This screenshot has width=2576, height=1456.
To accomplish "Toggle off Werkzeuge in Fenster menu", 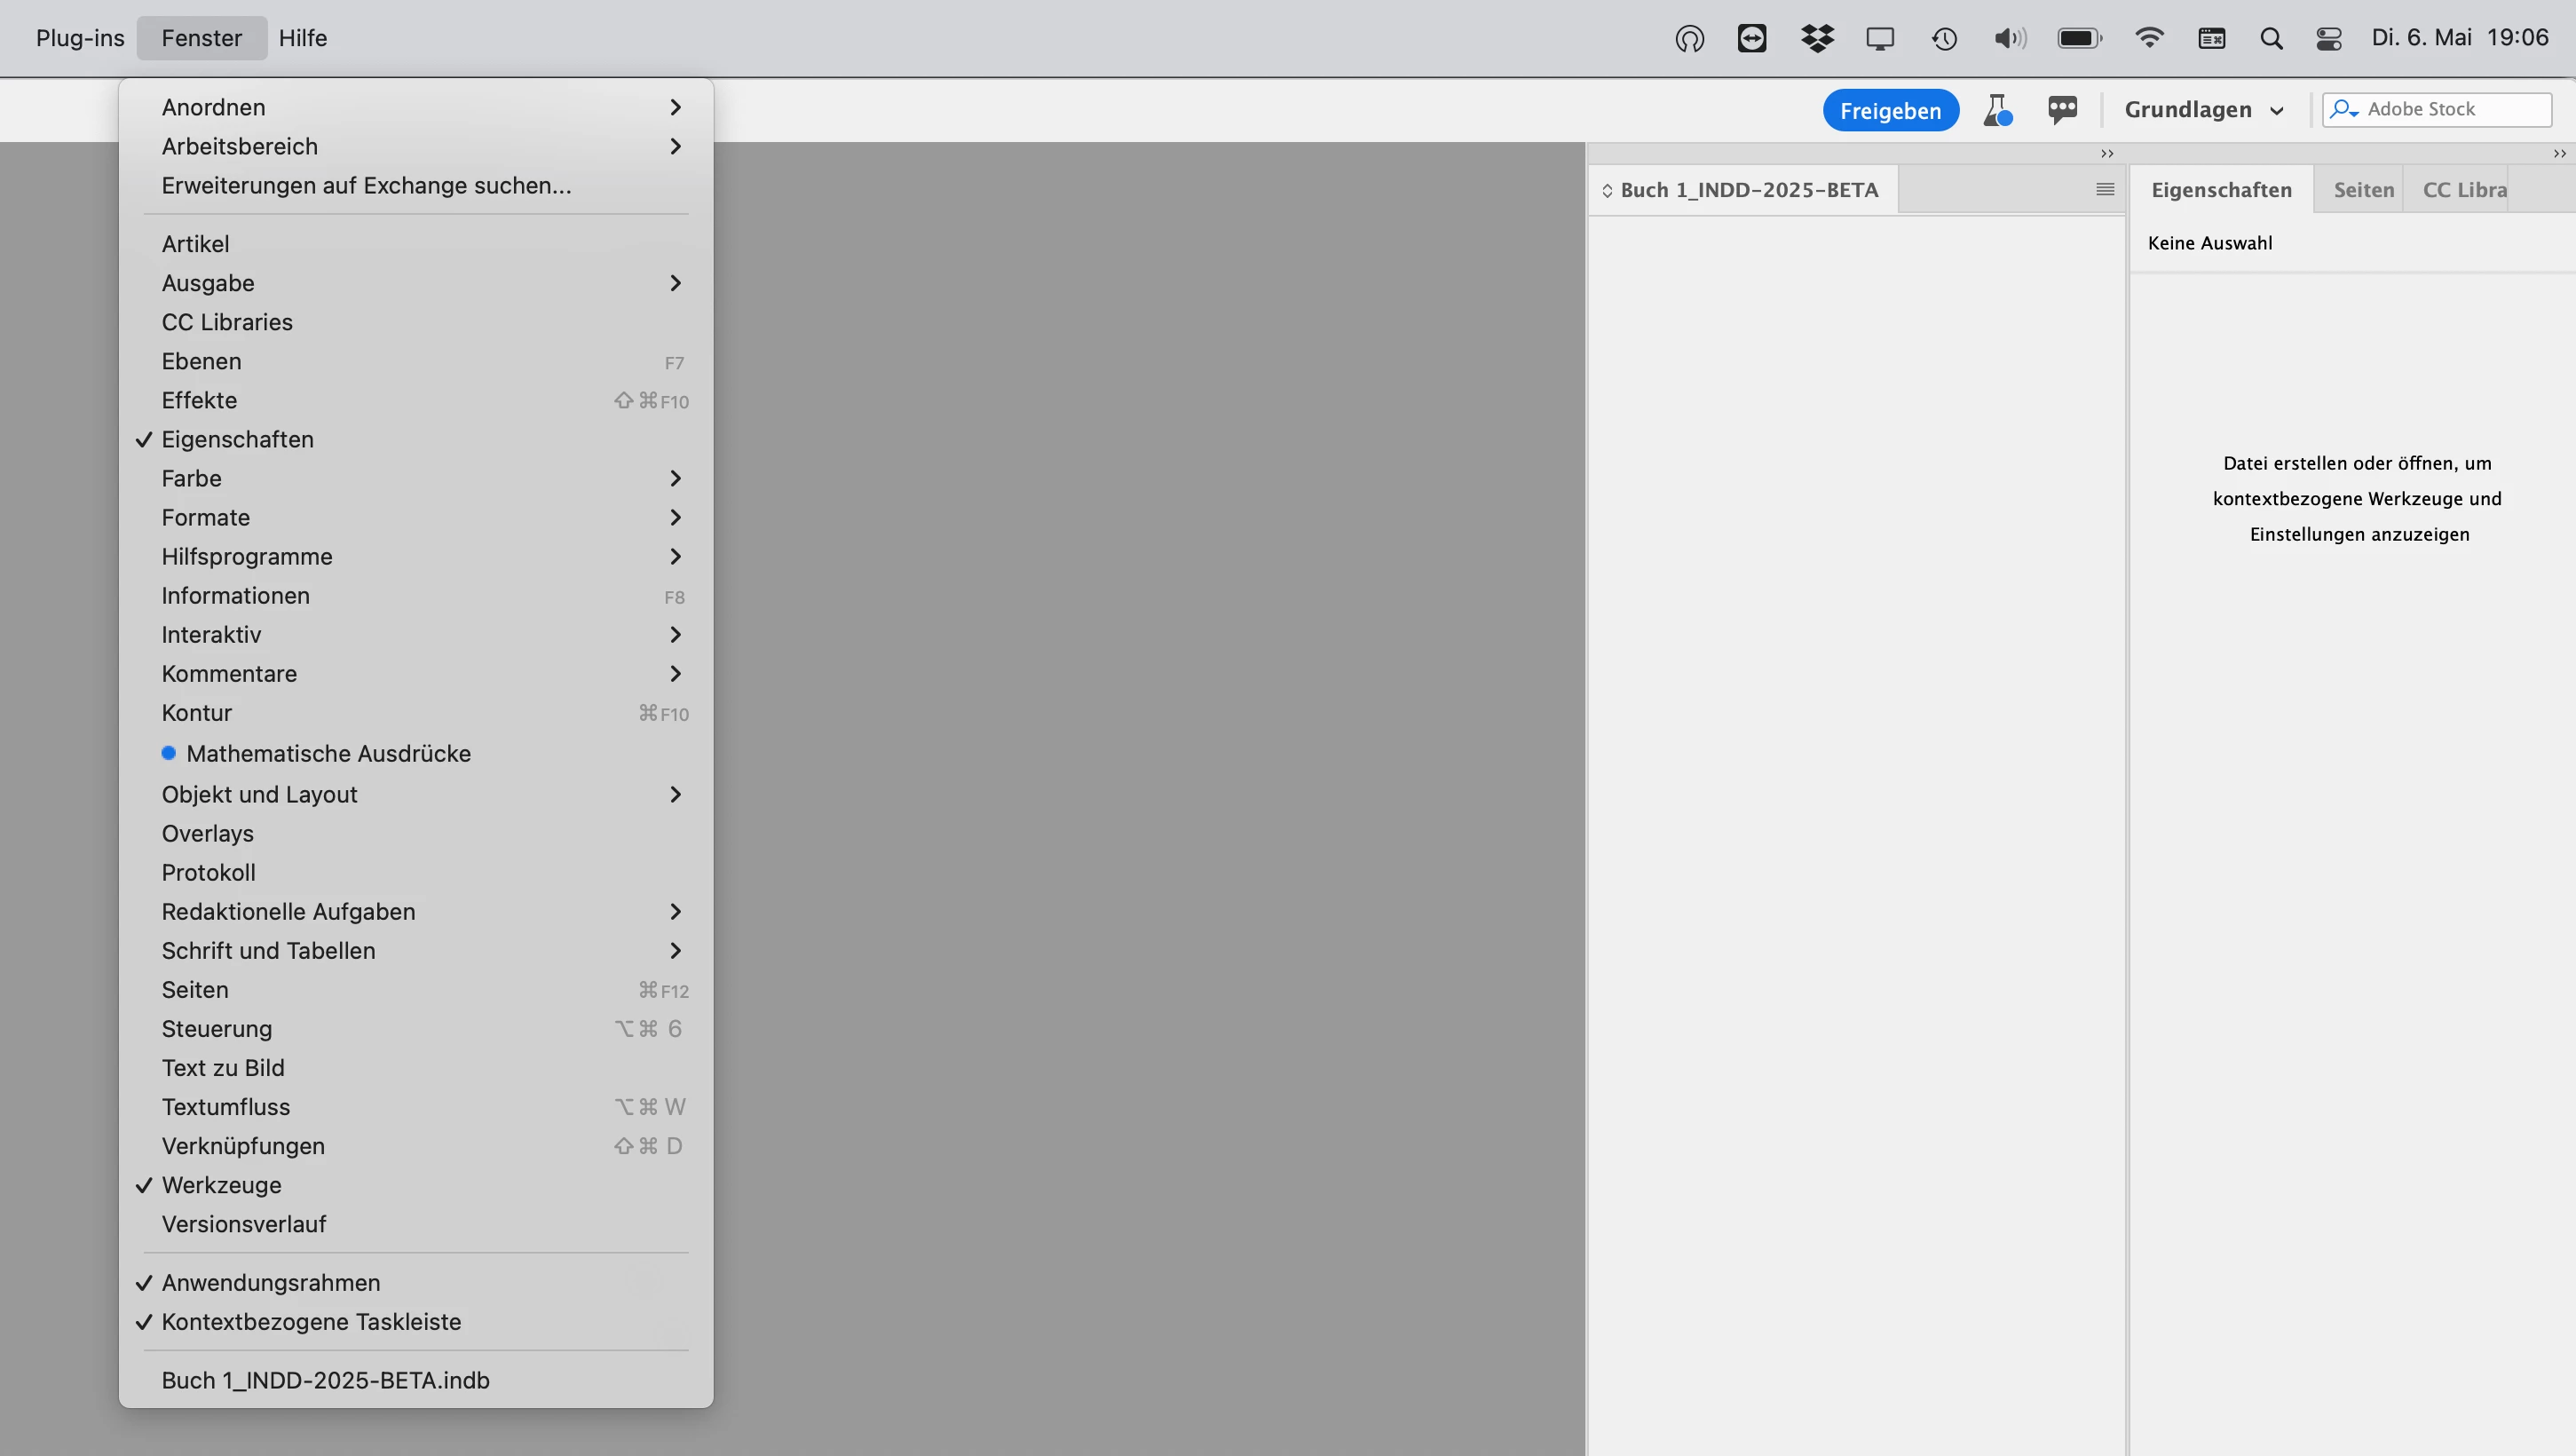I will pos(222,1185).
